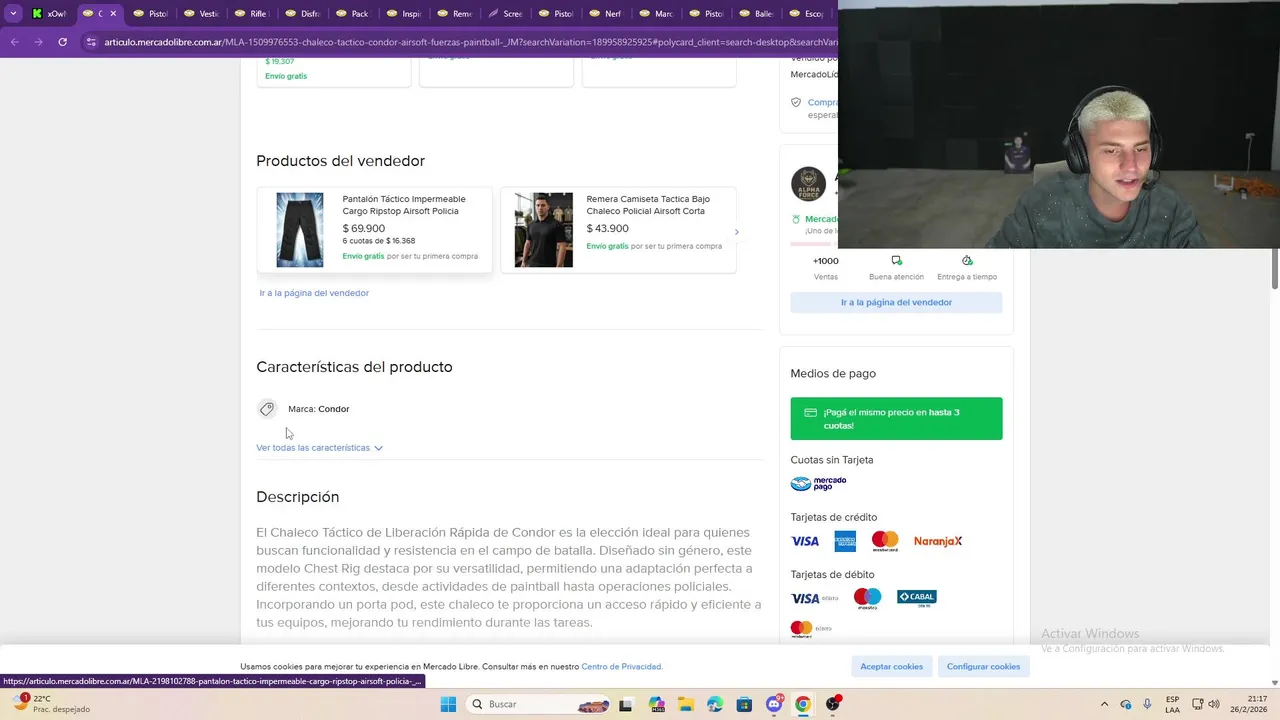Open Microsoft Edge from the taskbar
Screen dimensions: 1280x720
(715, 704)
